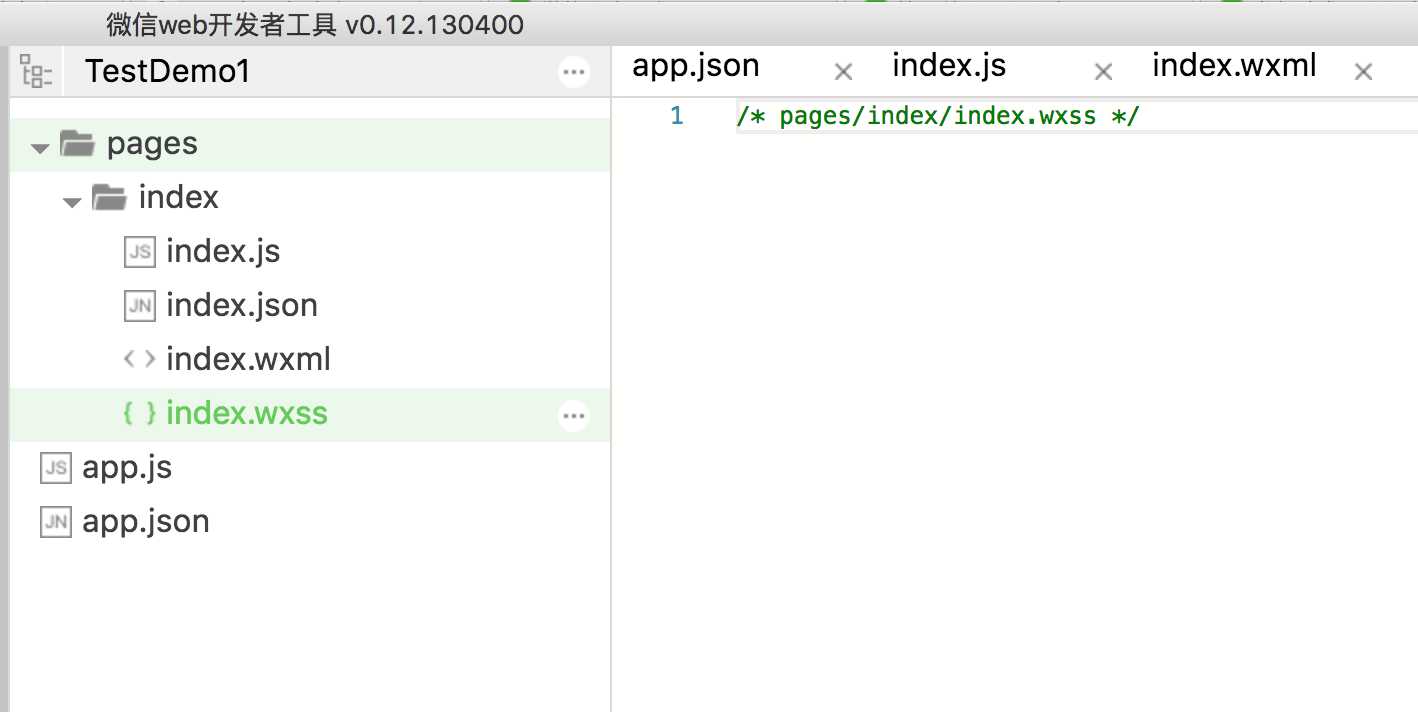This screenshot has width=1418, height=712.
Task: Click the project tree icon beside TestDemo1
Action: [36, 72]
